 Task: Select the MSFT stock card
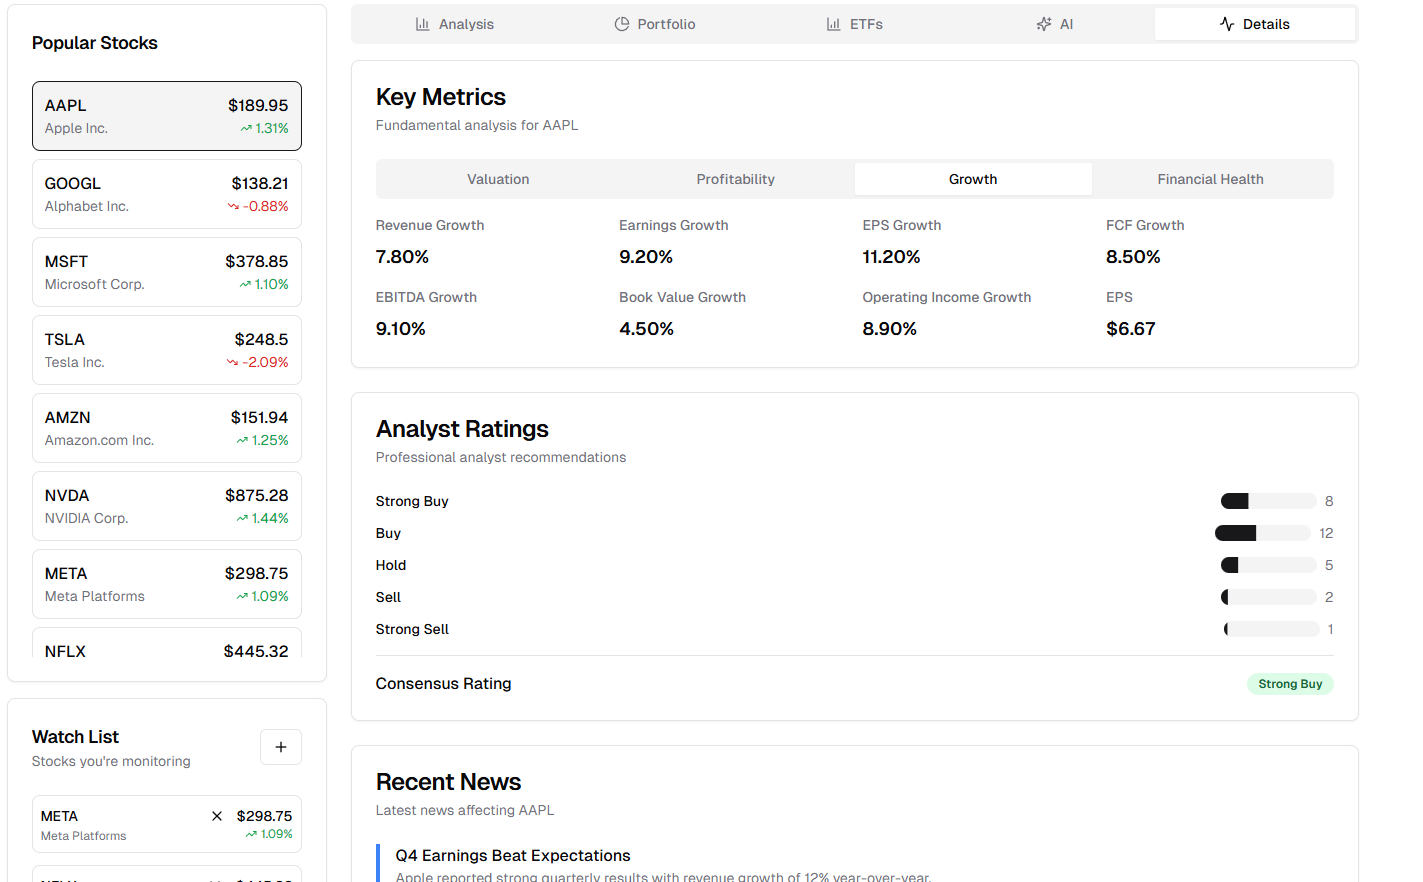click(x=167, y=272)
